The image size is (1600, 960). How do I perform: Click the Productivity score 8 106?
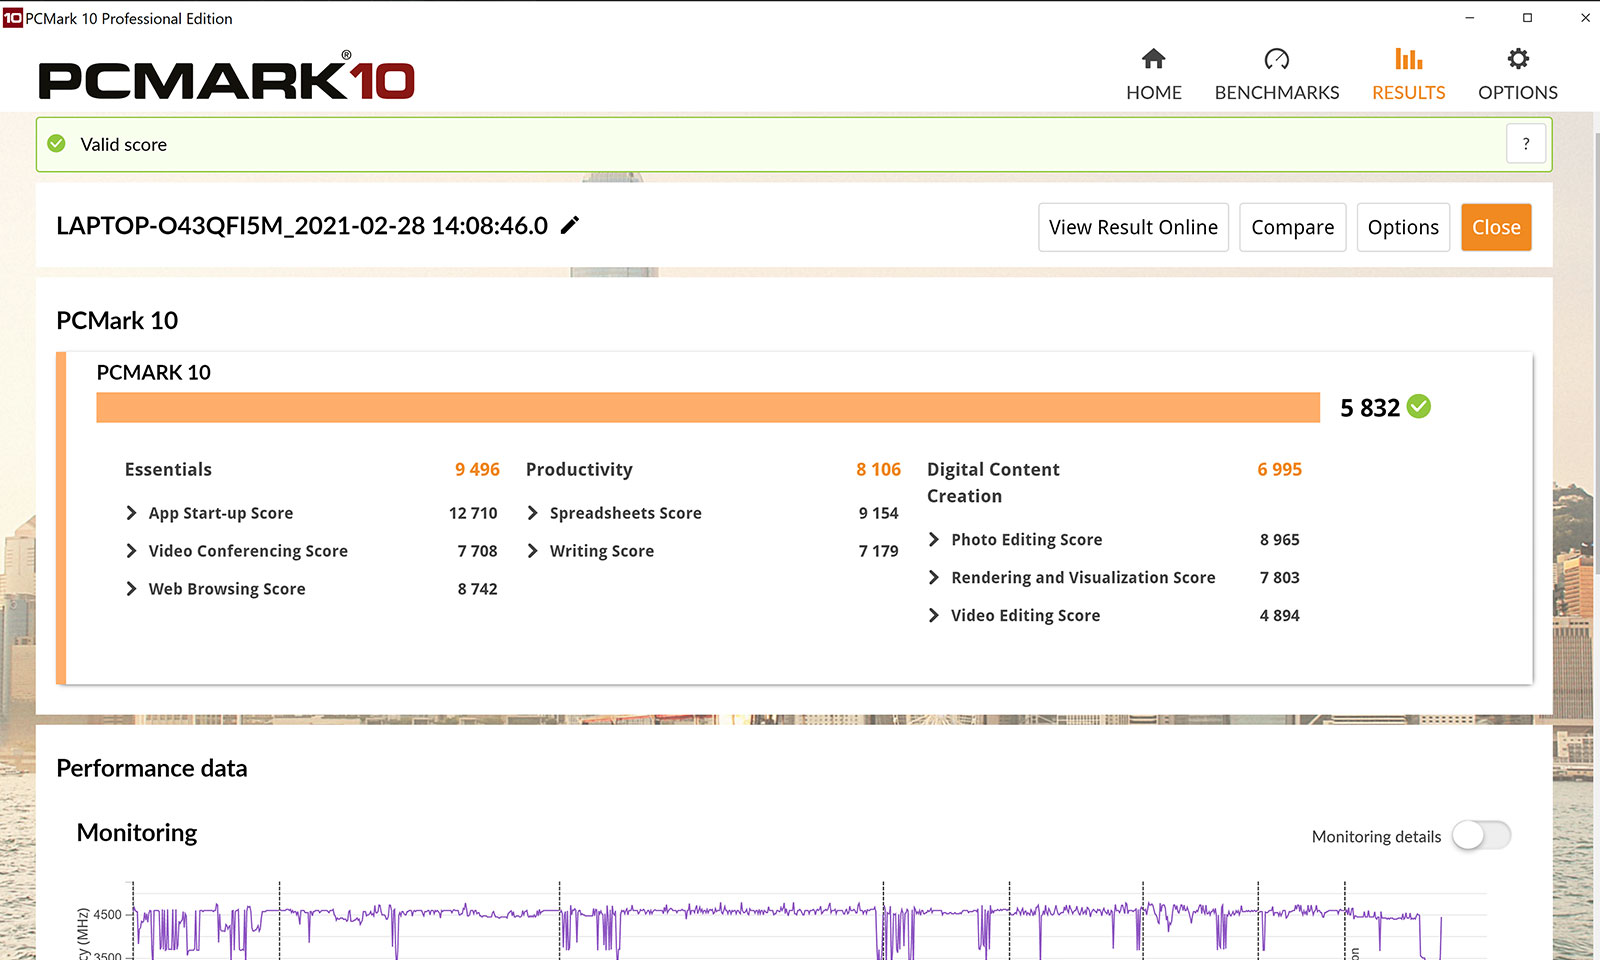[x=878, y=469]
